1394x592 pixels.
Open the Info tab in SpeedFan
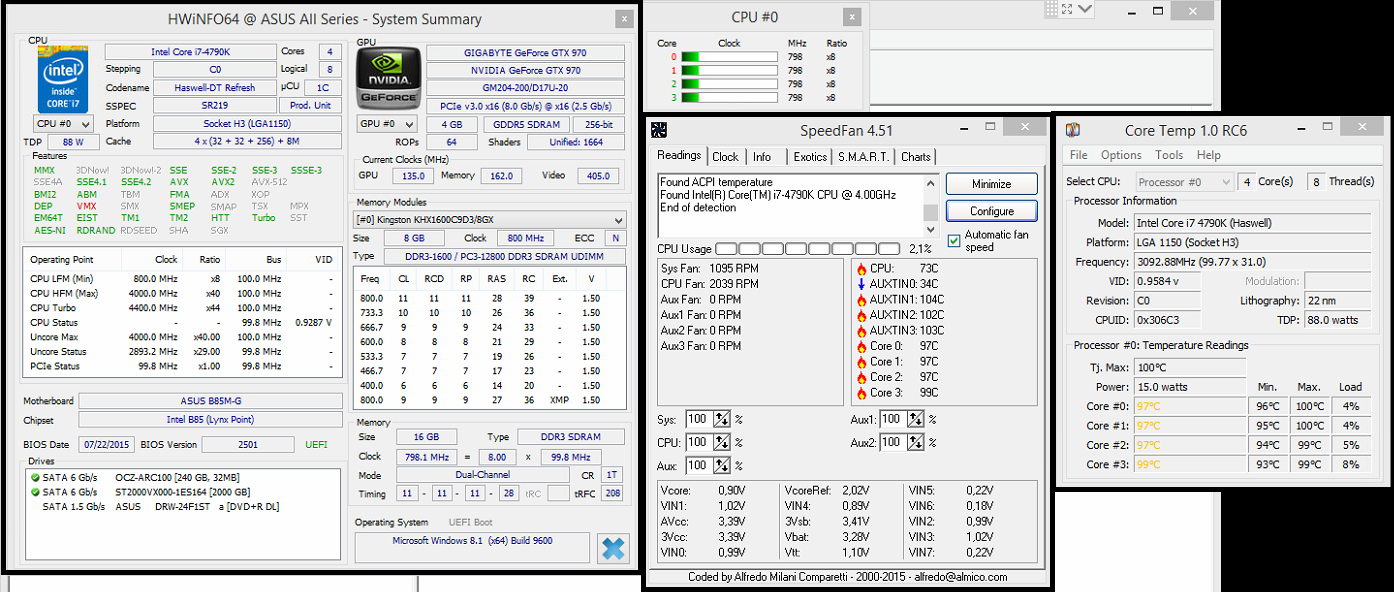(762, 157)
